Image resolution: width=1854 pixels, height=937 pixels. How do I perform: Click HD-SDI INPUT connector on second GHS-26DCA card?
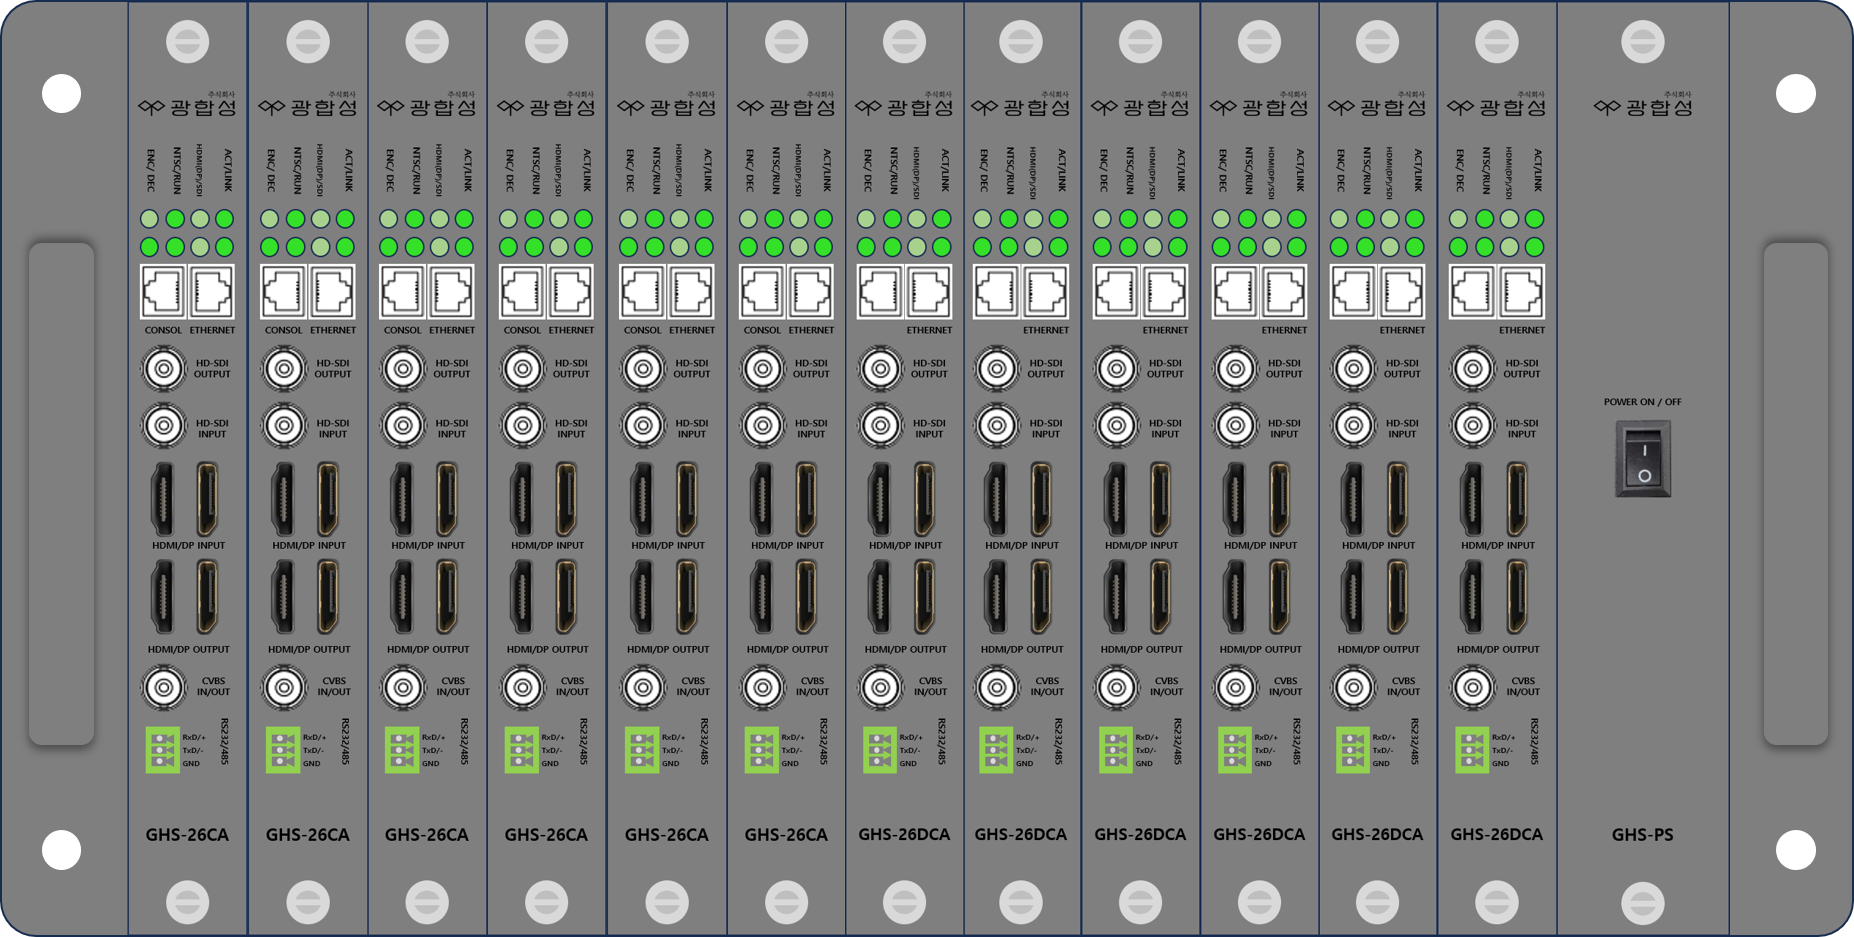click(997, 426)
